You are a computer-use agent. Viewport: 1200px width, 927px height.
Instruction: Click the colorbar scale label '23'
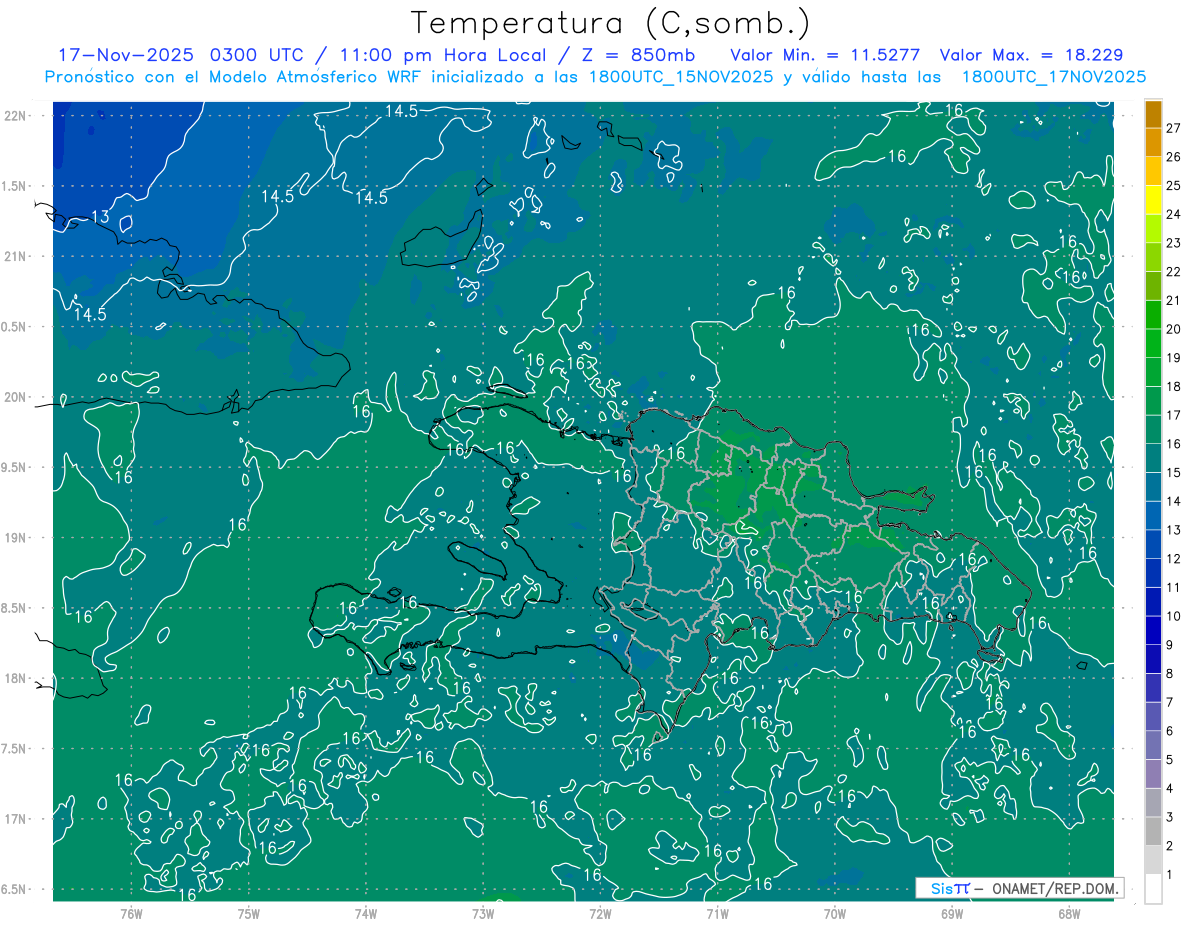point(1174,243)
